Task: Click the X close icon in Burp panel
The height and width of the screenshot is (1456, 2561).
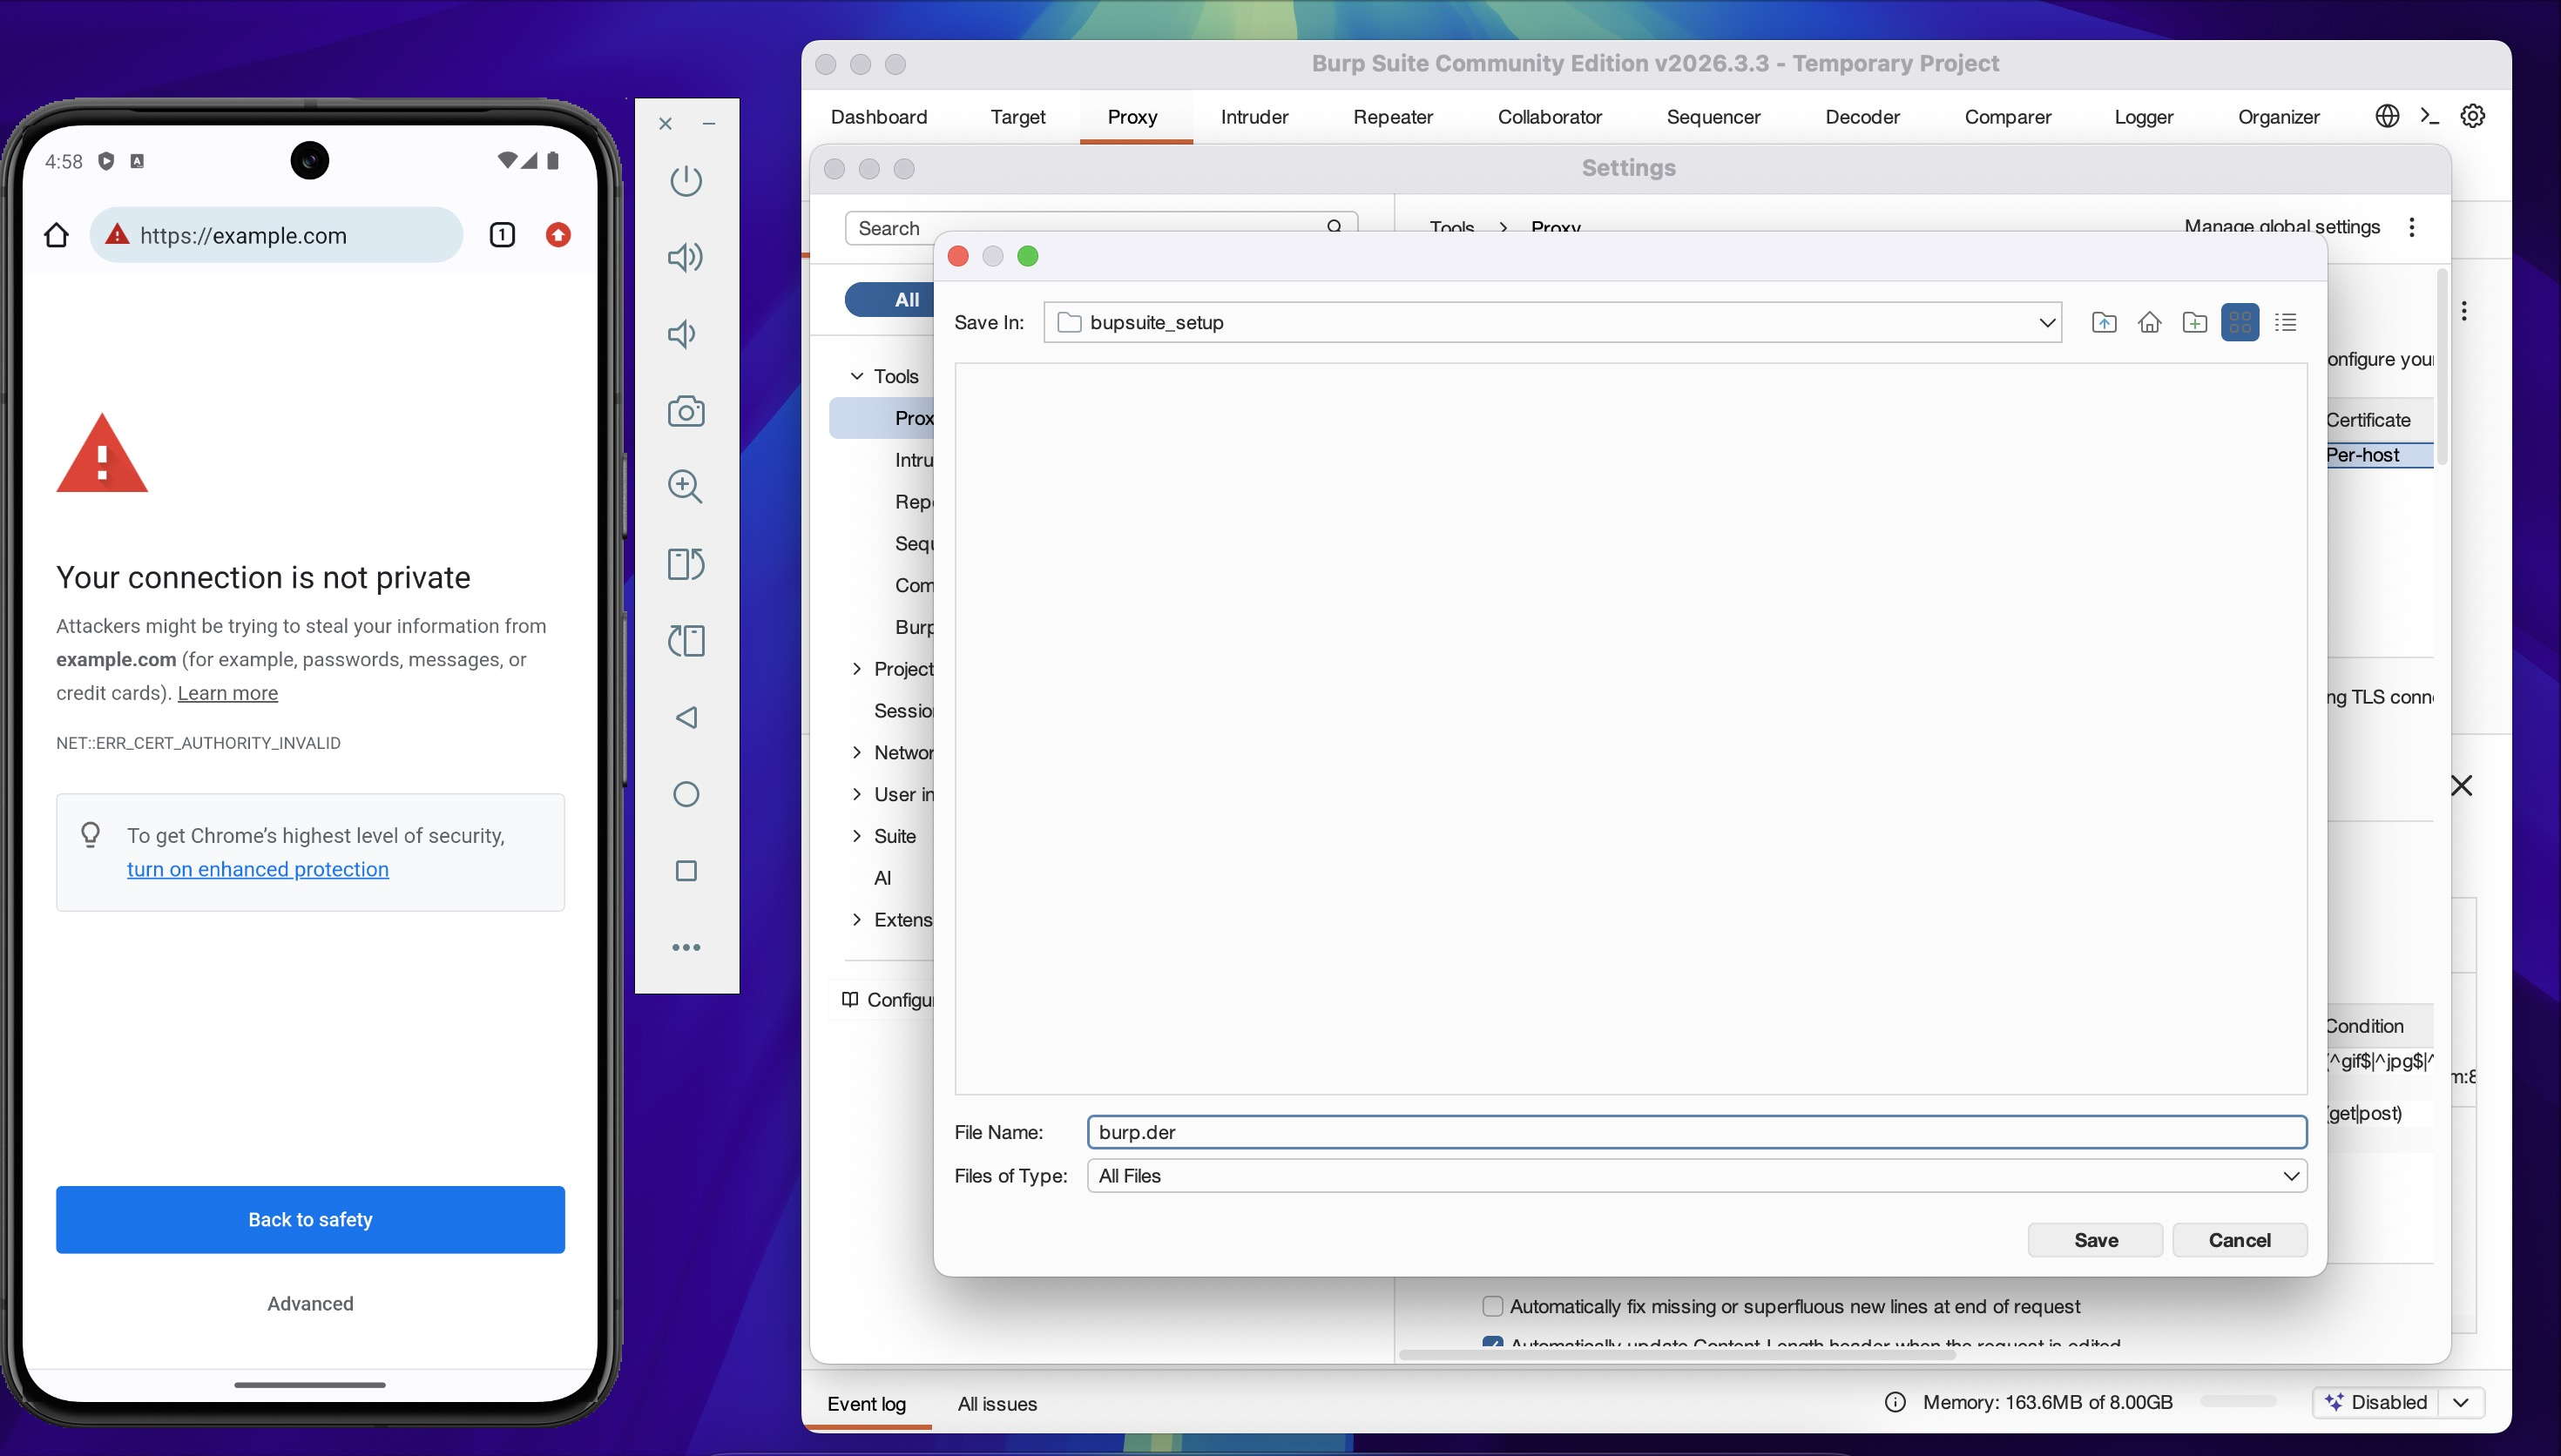Action: tap(2462, 786)
